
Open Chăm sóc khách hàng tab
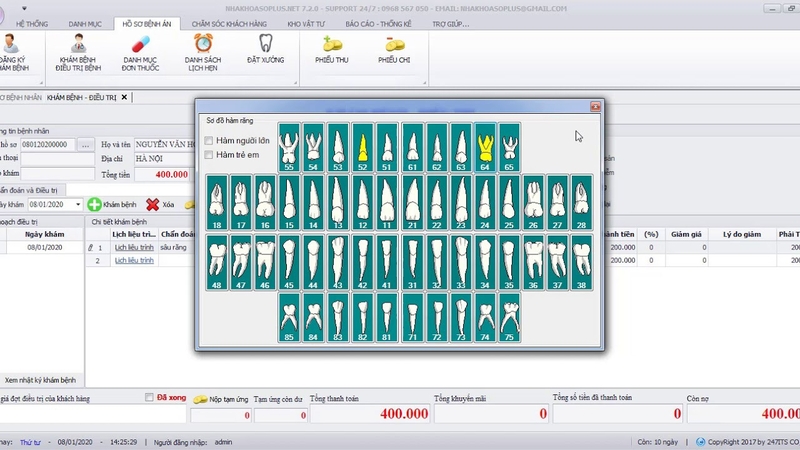229,24
